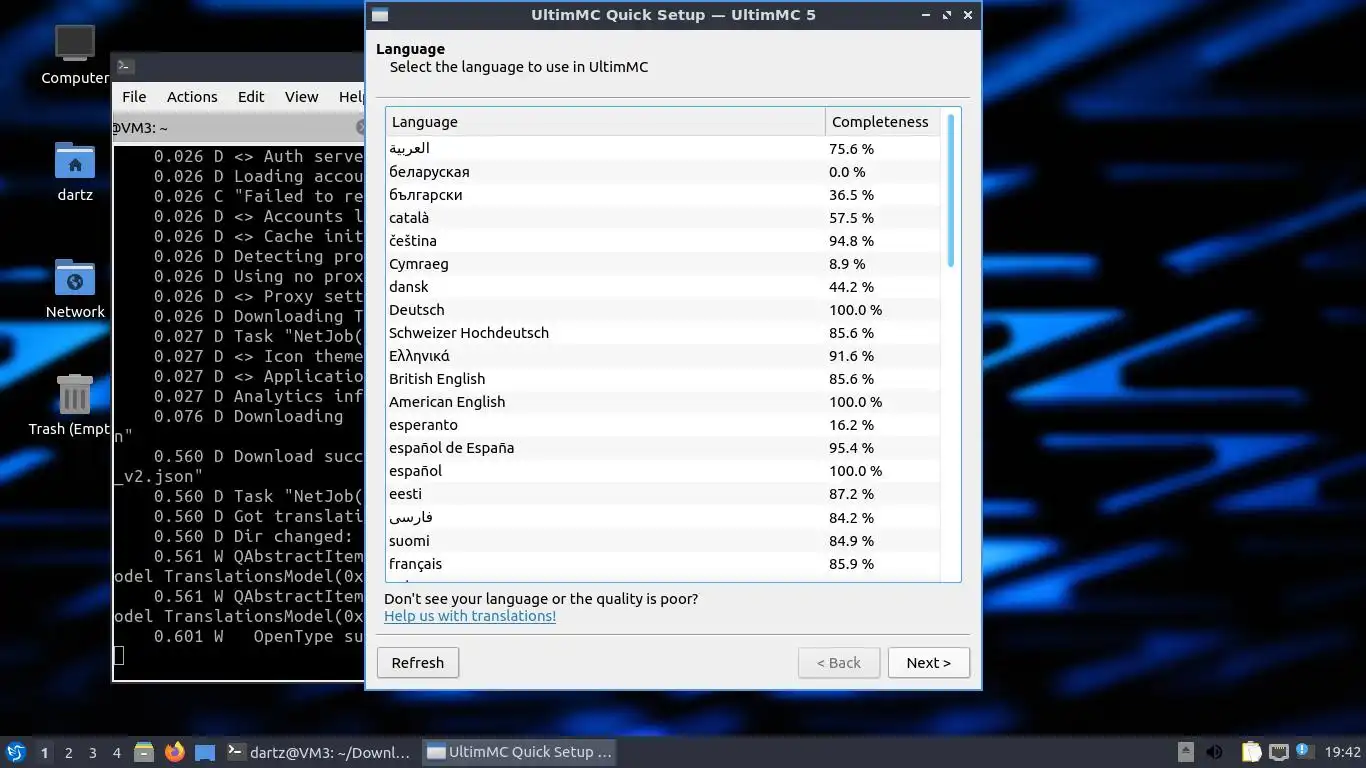Select the Deutsch language row

[x=662, y=310]
